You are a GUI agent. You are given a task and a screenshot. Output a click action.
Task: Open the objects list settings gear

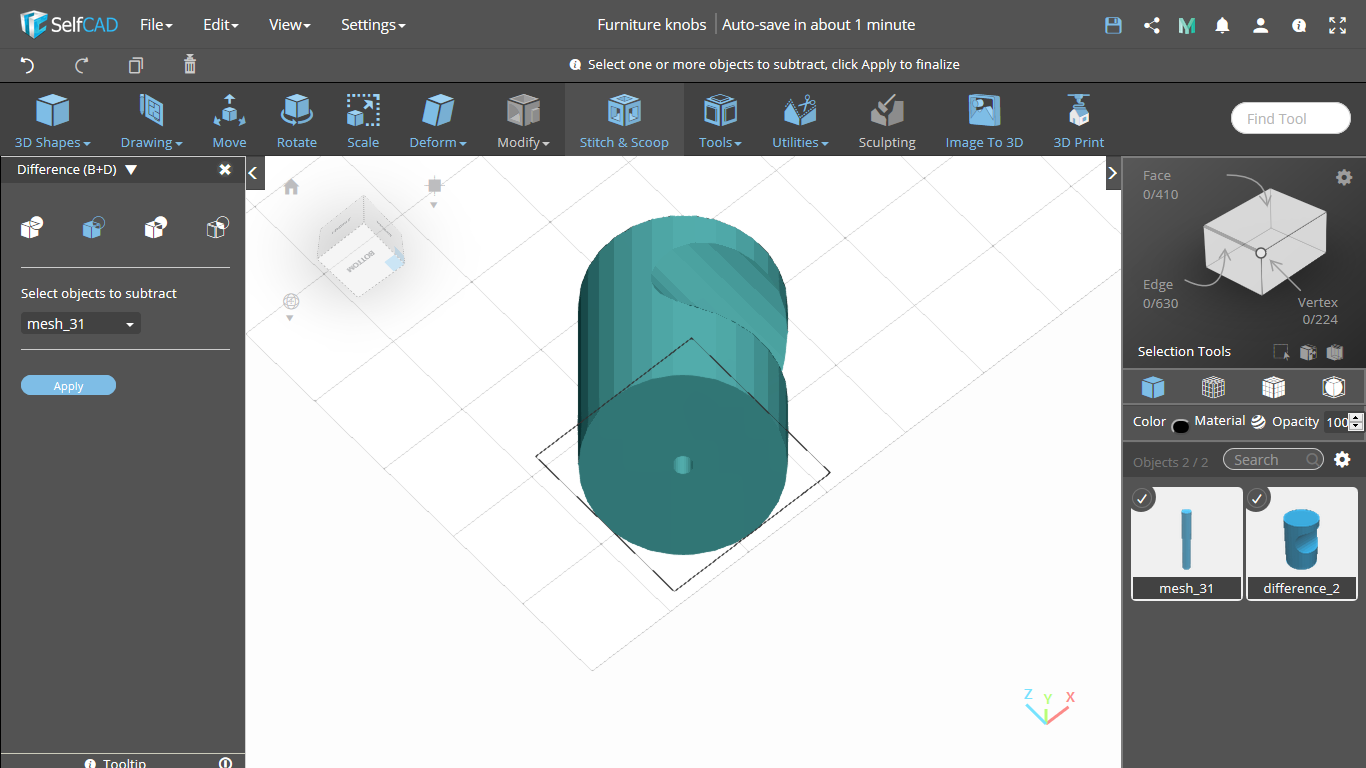pos(1342,460)
